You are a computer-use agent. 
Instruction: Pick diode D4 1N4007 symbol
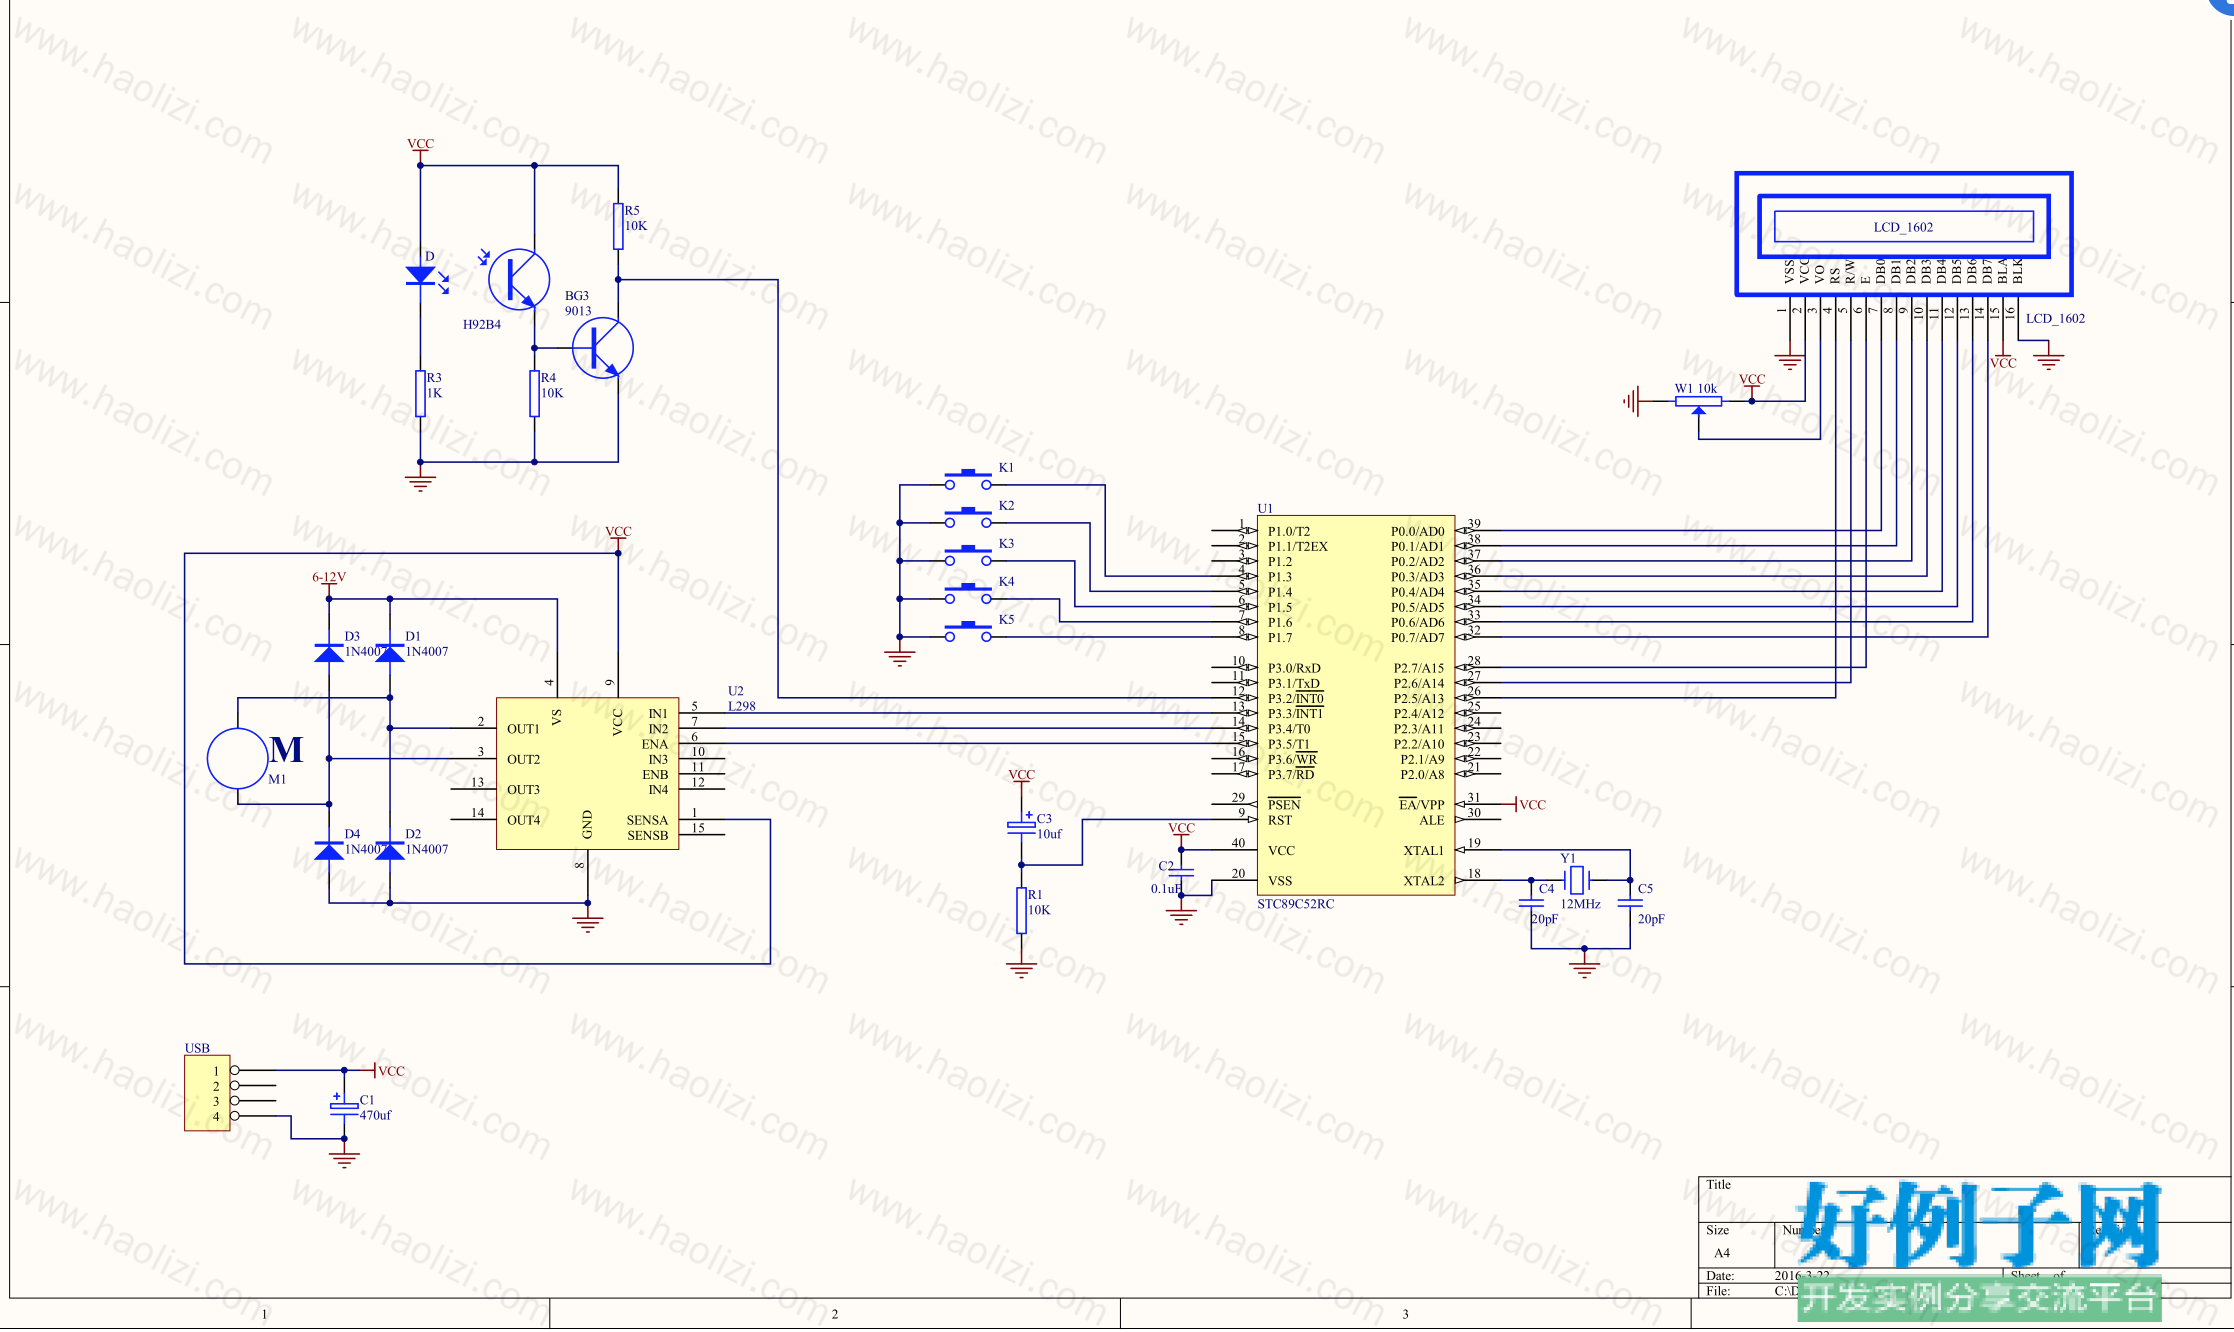click(329, 850)
